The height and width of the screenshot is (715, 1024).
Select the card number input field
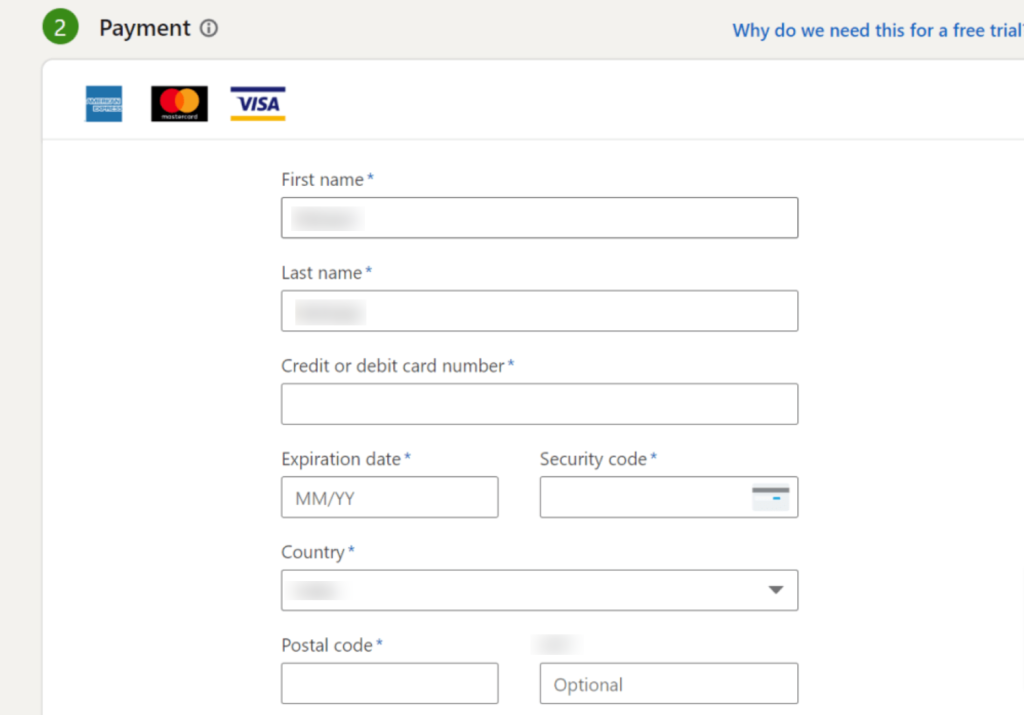539,404
